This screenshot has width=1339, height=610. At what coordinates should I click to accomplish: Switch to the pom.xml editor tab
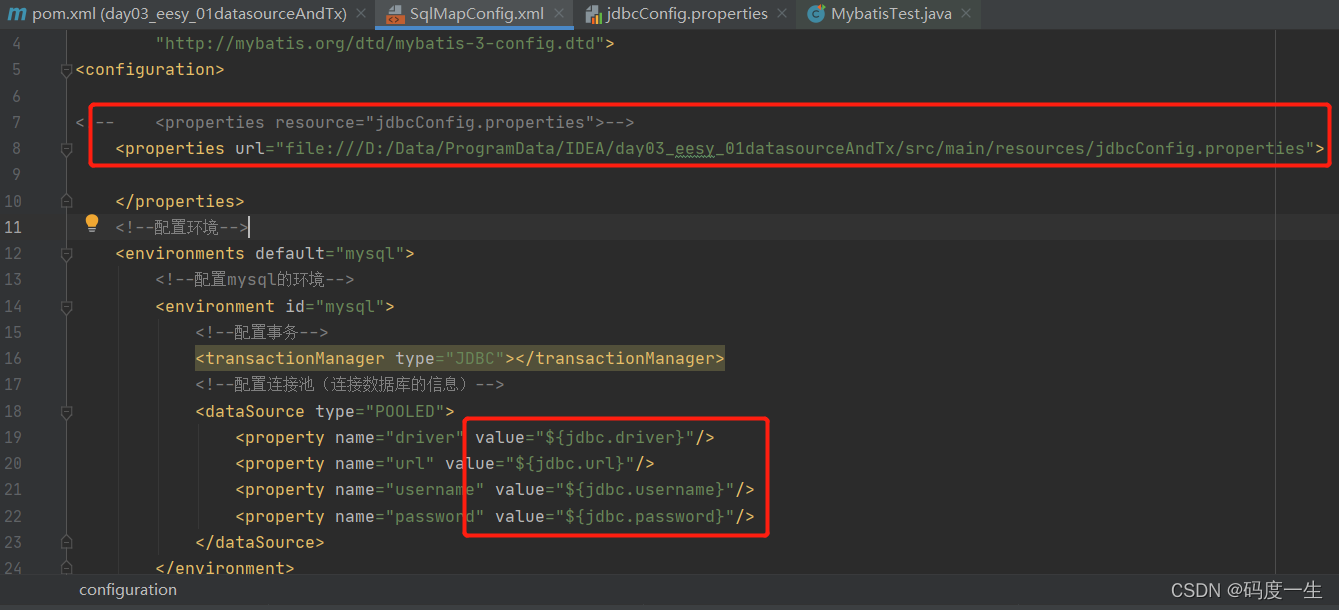click(x=189, y=14)
